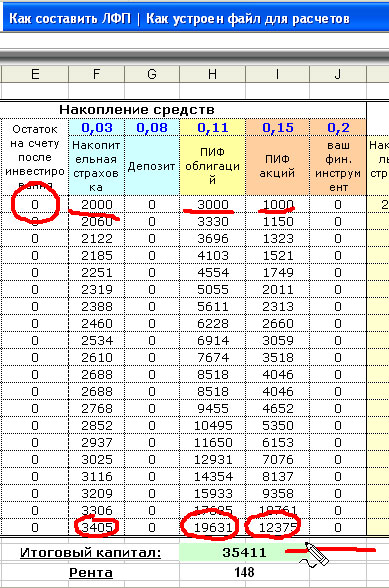Click the 'Депозит' header cell
The image size is (389, 588).
coord(152,166)
